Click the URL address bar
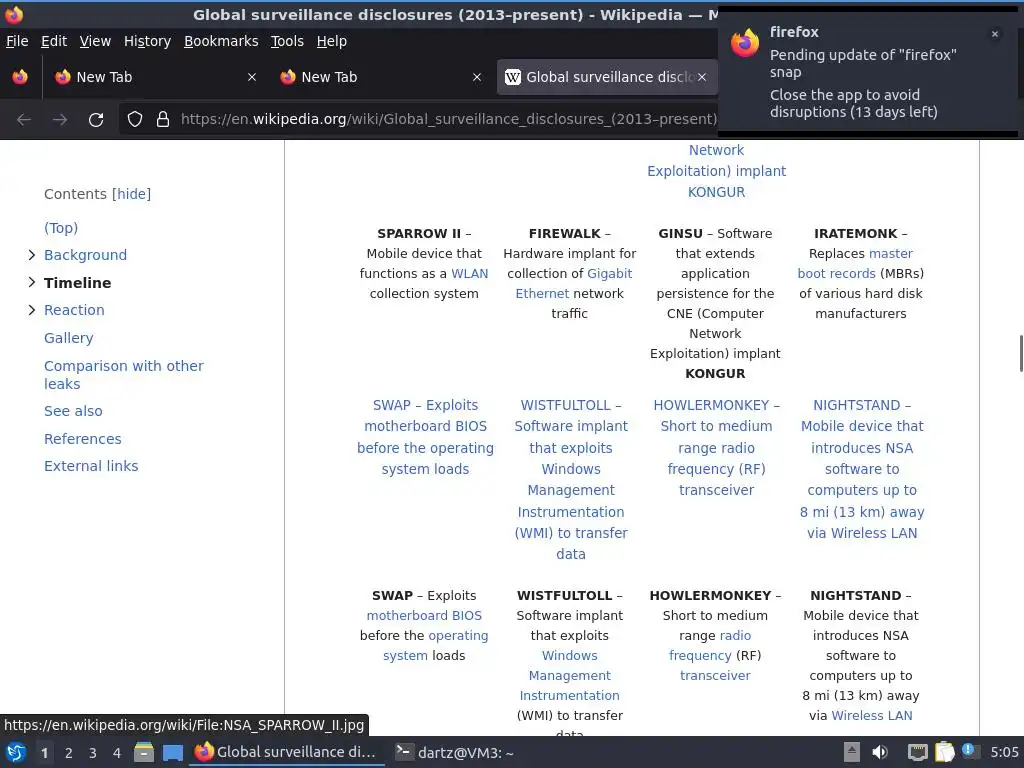Screen dimensions: 1024x768 pyautogui.click(x=448, y=120)
